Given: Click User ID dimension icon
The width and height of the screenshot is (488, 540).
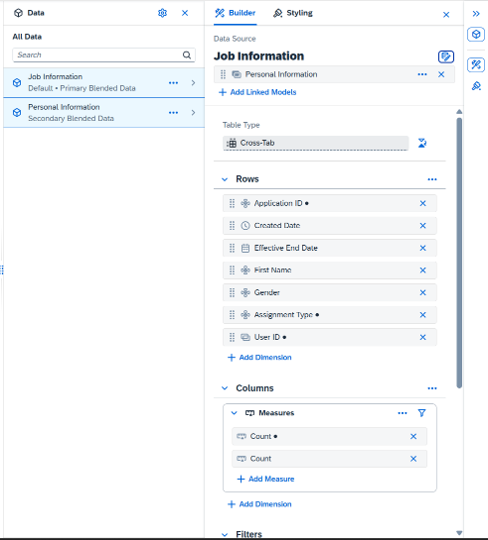Looking at the screenshot, I should click(245, 338).
